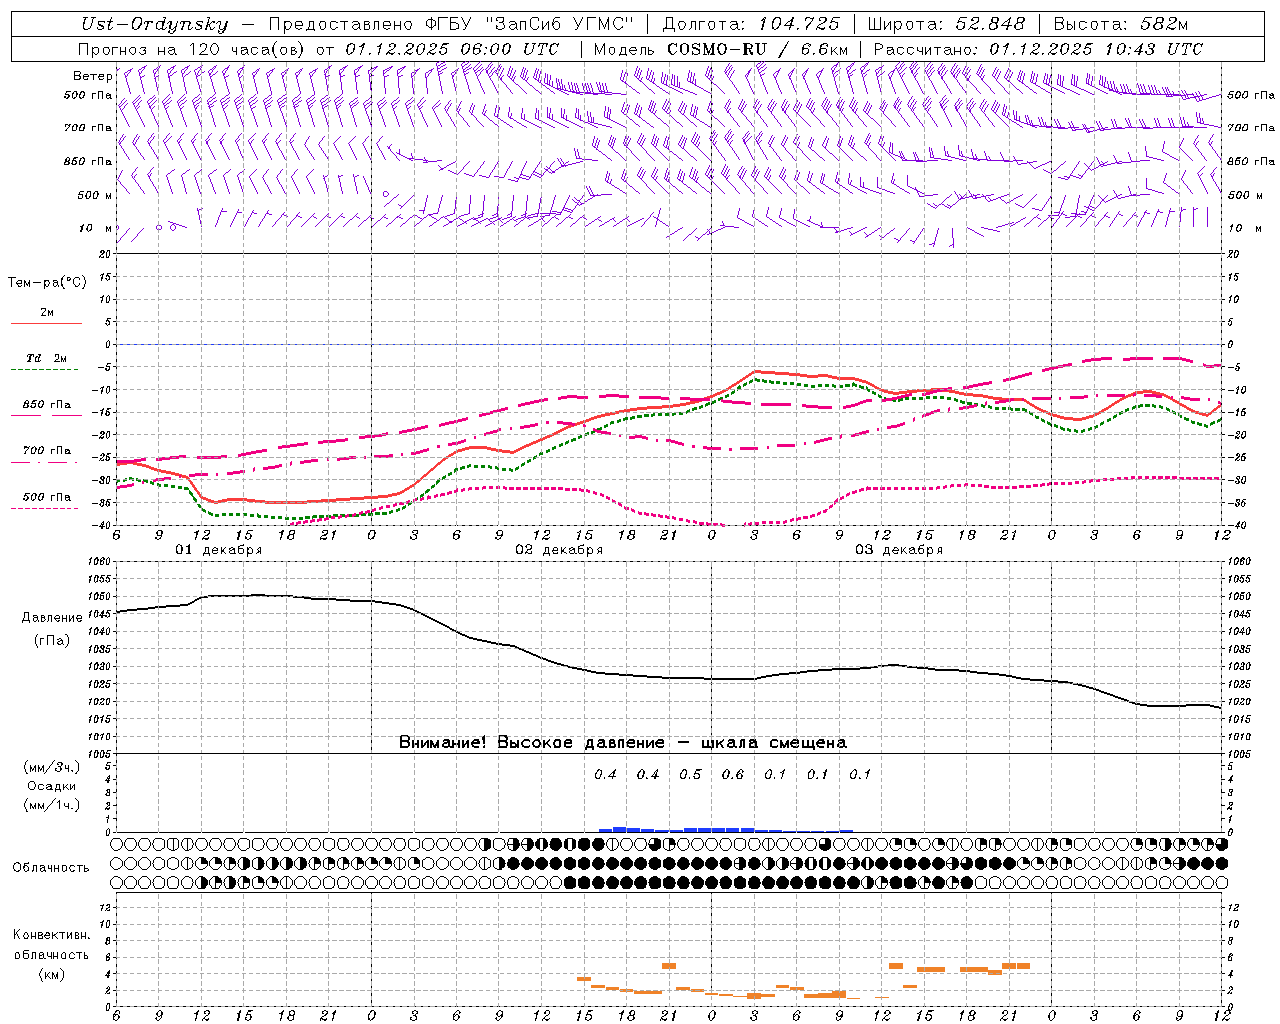Select the "Широта: 52.848" header value

946,24
